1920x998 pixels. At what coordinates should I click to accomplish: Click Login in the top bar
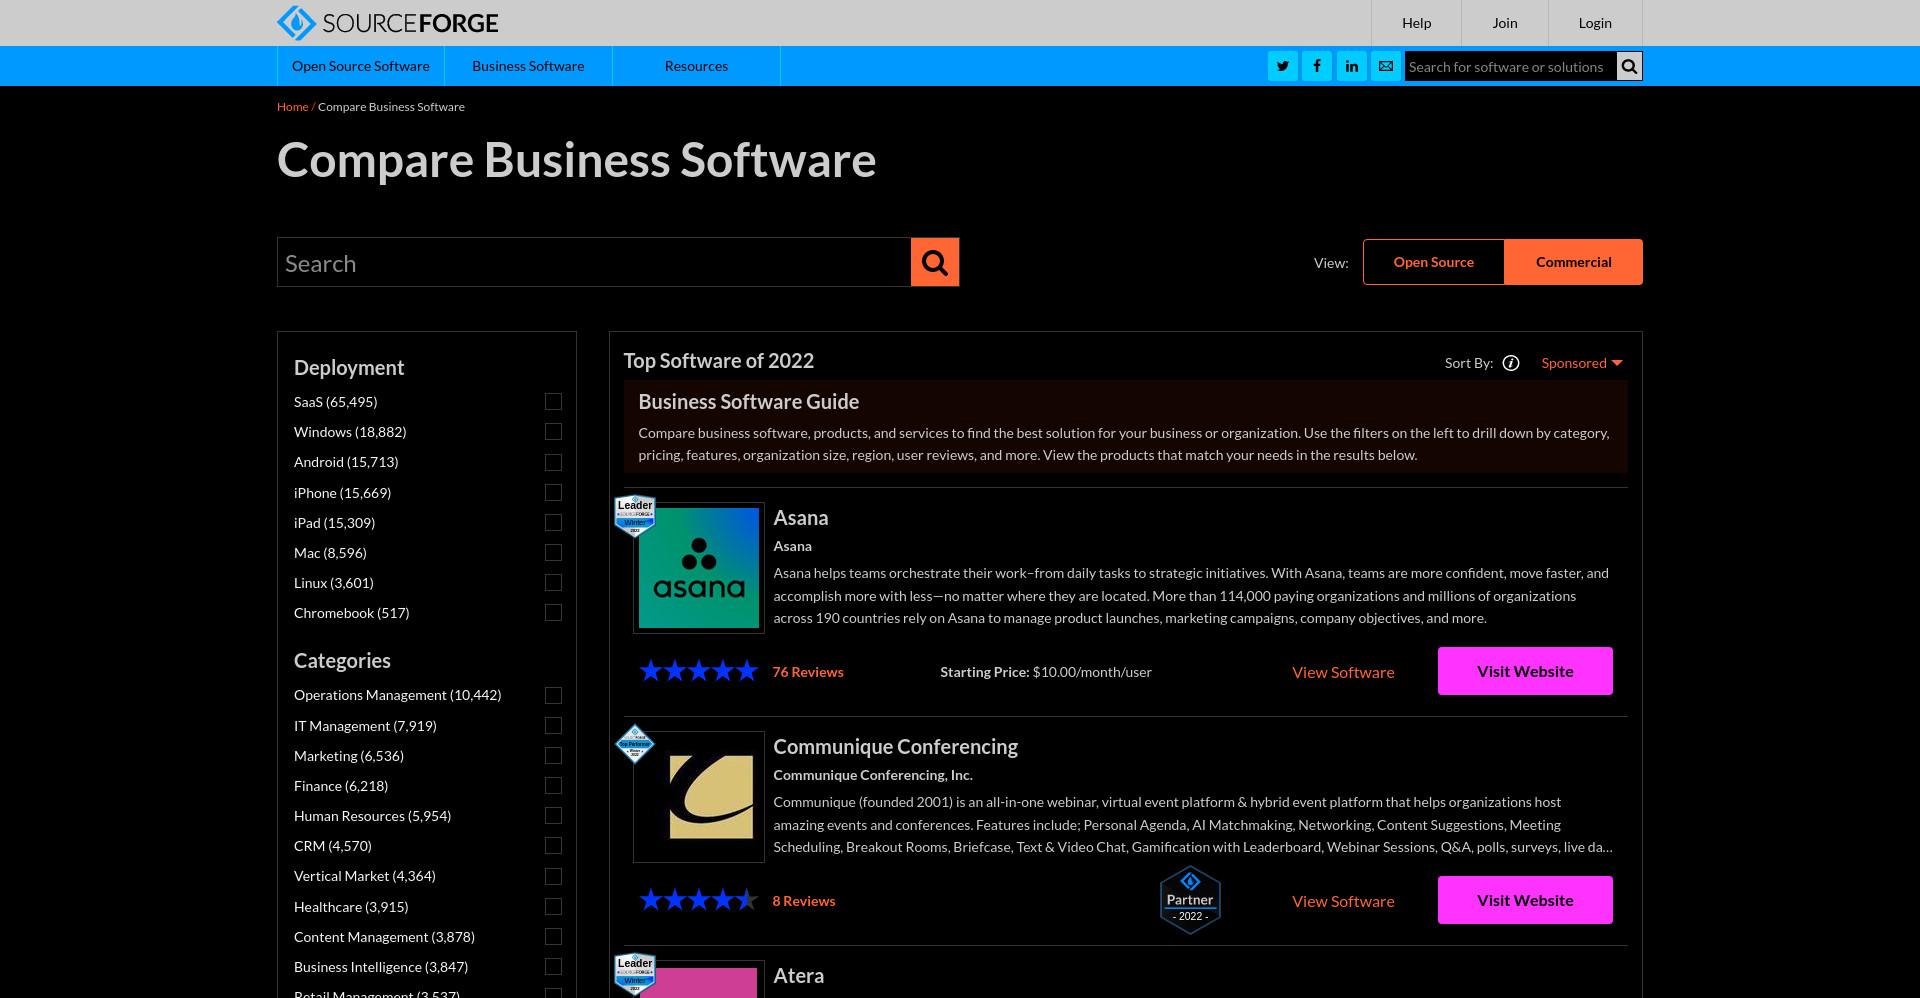tap(1595, 23)
